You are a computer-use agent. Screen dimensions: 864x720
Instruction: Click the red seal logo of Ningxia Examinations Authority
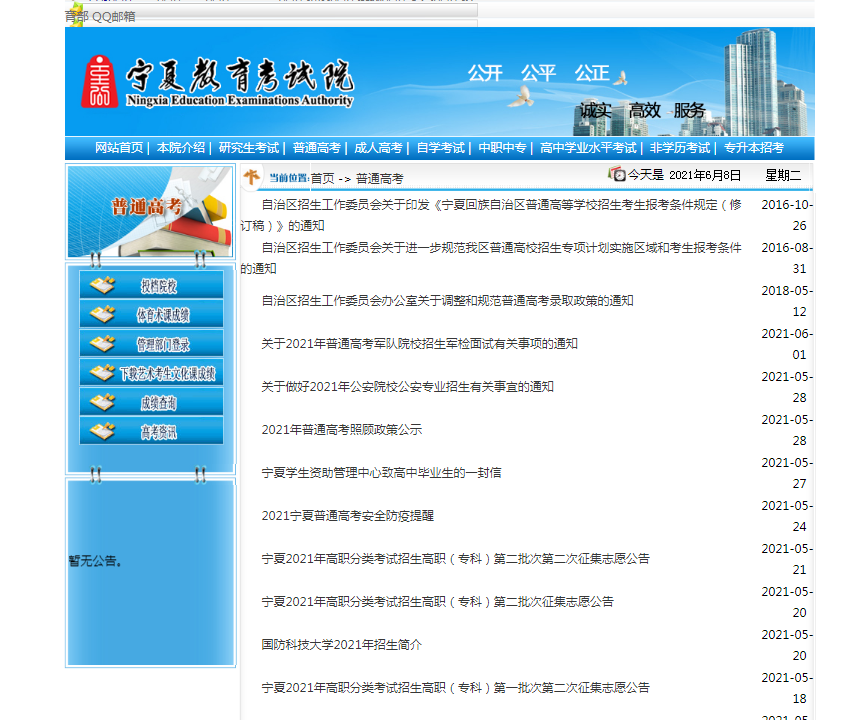(x=99, y=82)
